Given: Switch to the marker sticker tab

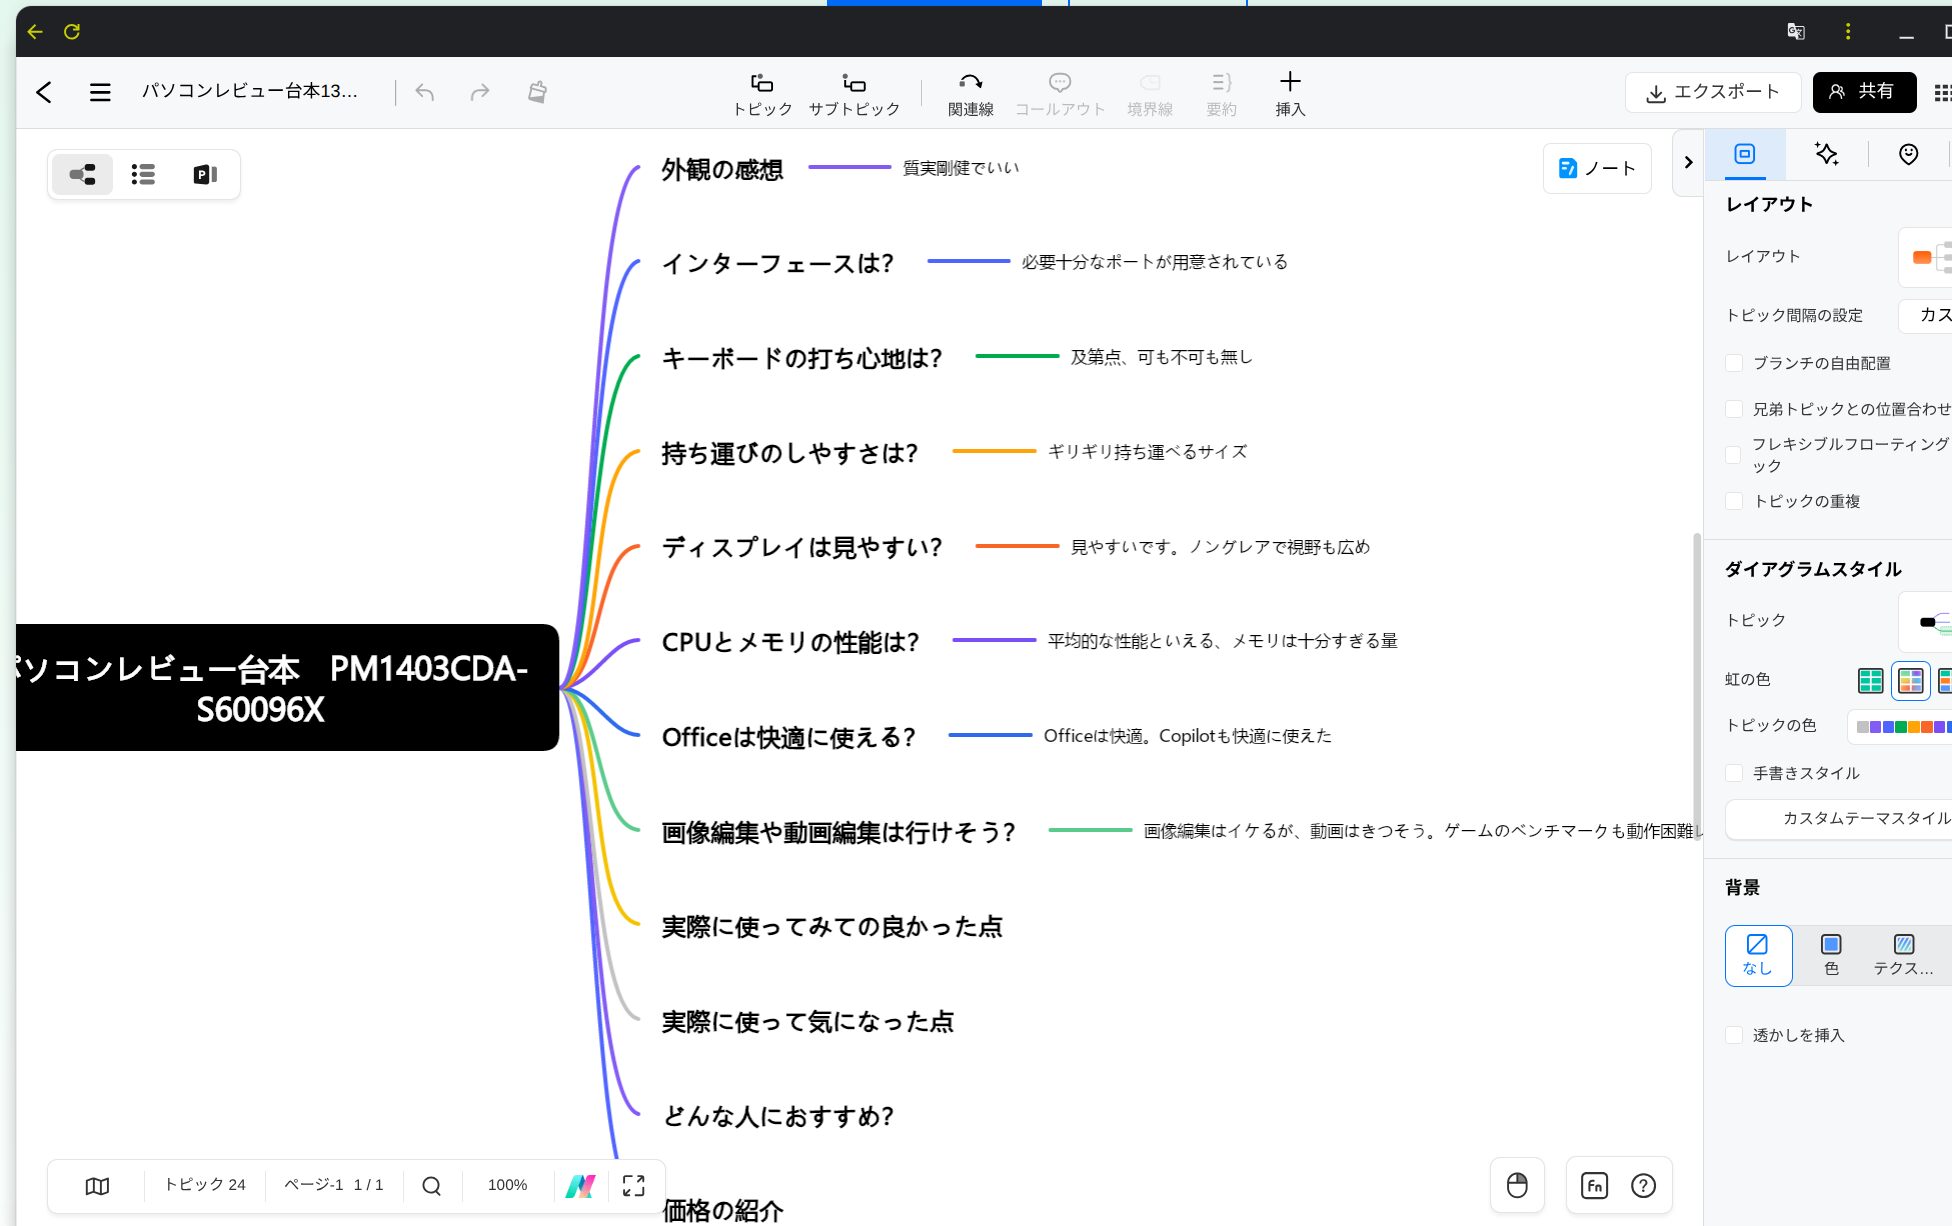Looking at the screenshot, I should pos(1908,154).
